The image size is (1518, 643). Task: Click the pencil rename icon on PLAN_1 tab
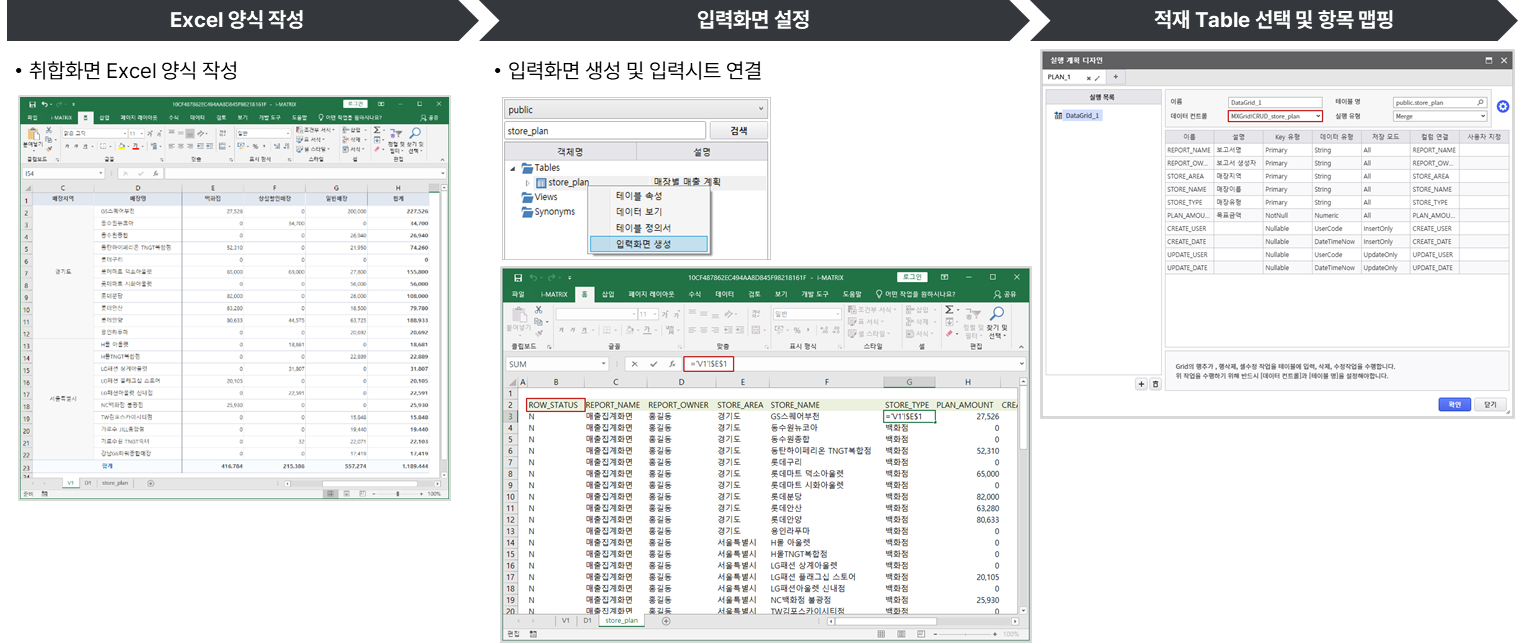click(x=1097, y=78)
